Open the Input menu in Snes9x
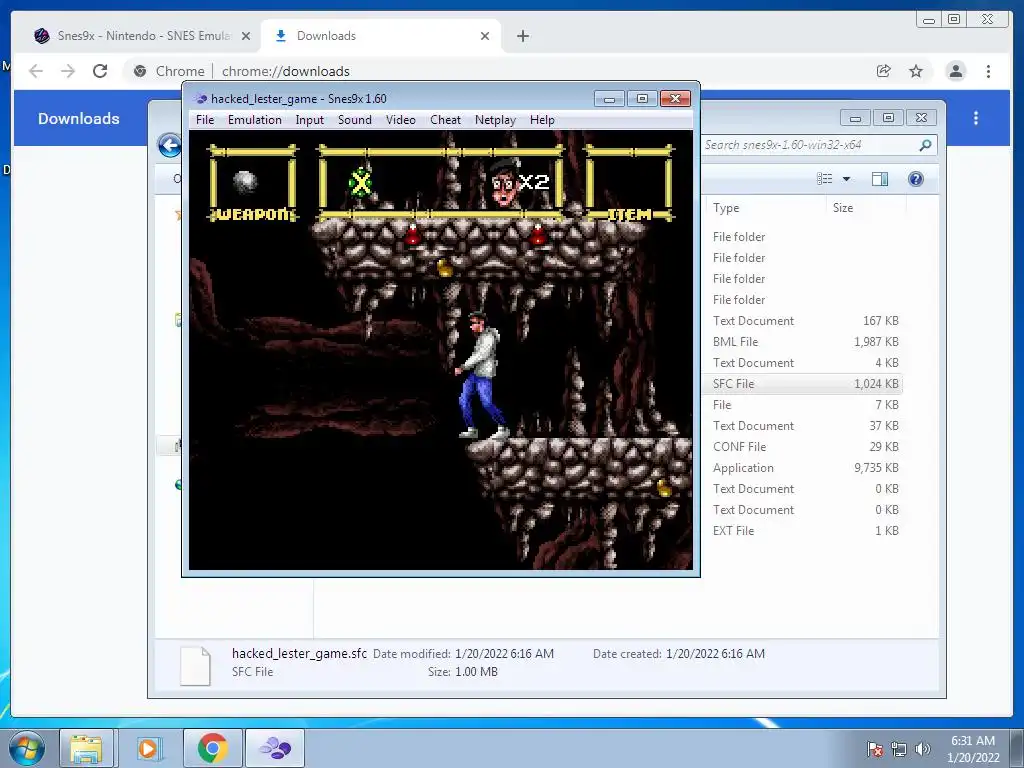Screen dimensions: 1024x768 (309, 120)
